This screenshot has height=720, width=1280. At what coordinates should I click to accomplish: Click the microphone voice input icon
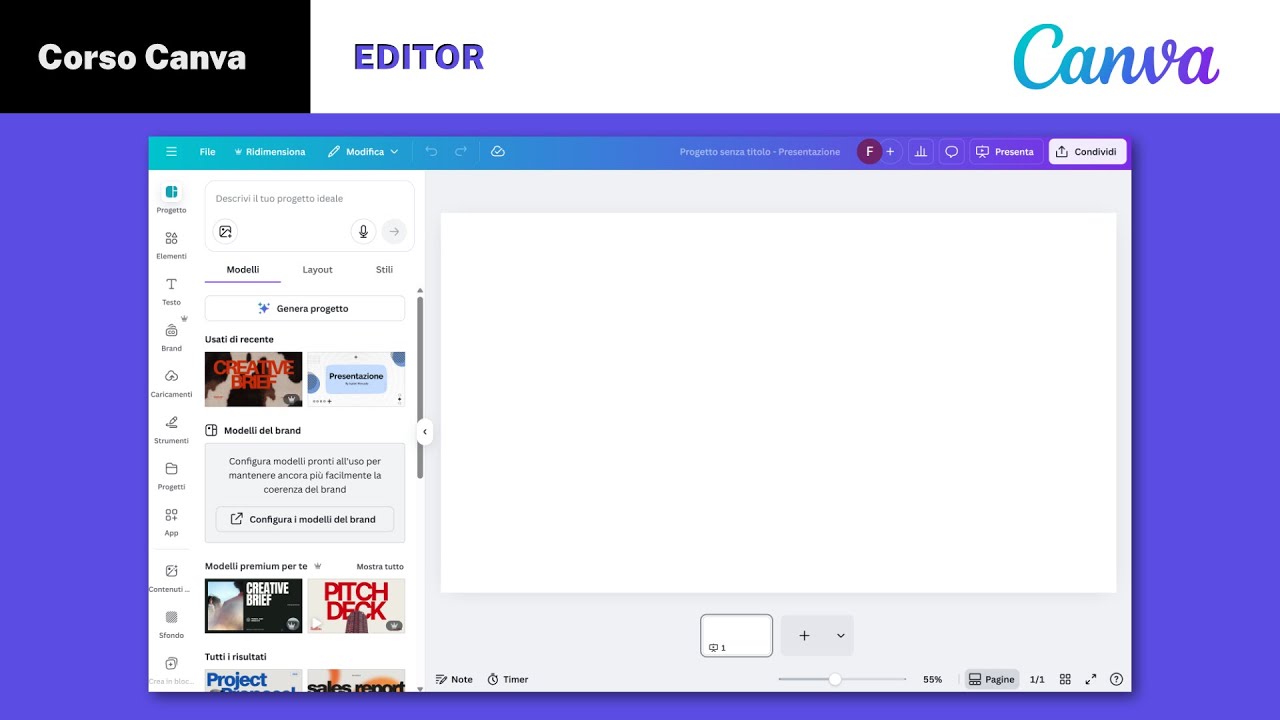coord(363,232)
